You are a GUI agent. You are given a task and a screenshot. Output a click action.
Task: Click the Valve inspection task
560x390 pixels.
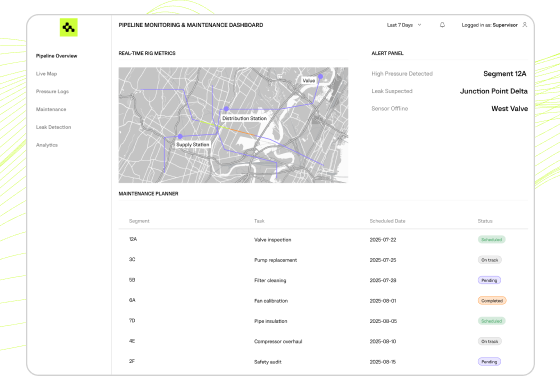pyautogui.click(x=272, y=240)
